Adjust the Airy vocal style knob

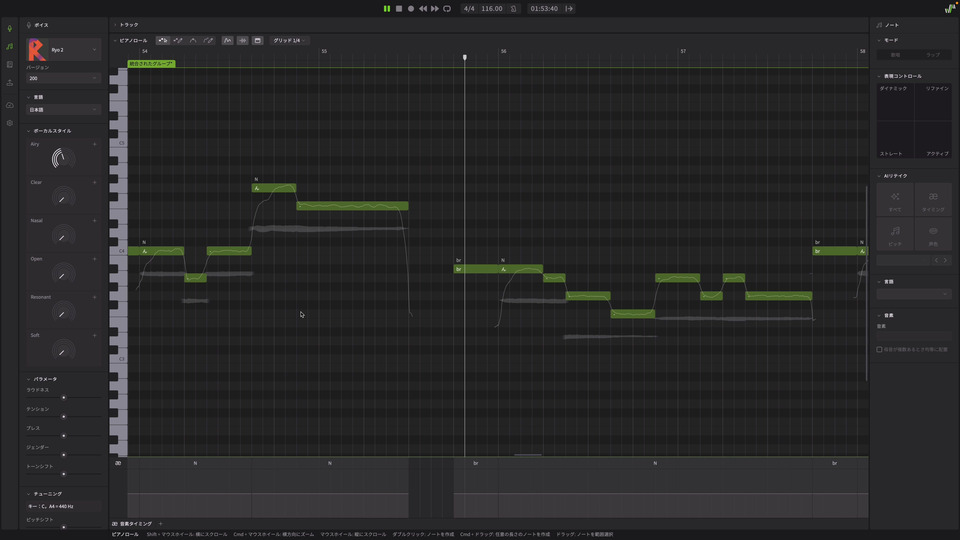tap(63, 159)
